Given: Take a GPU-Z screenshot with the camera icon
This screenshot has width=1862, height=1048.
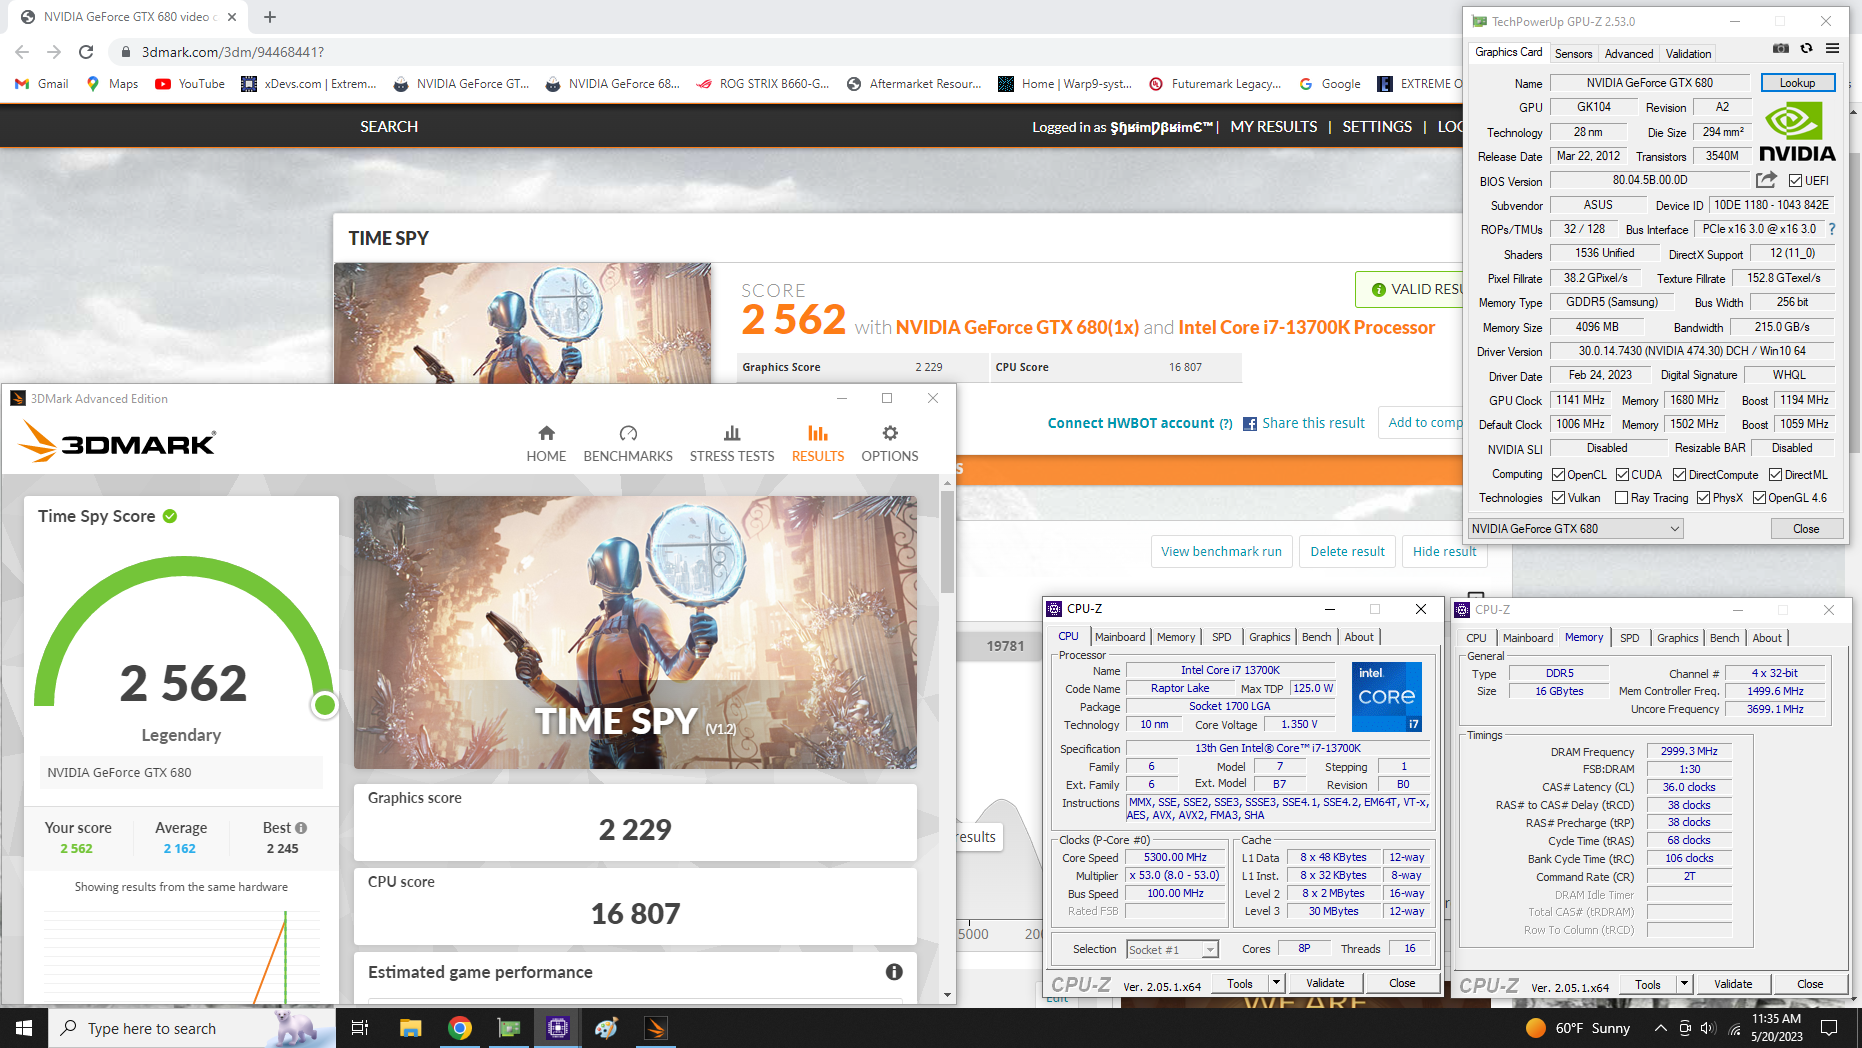Looking at the screenshot, I should click(x=1781, y=48).
